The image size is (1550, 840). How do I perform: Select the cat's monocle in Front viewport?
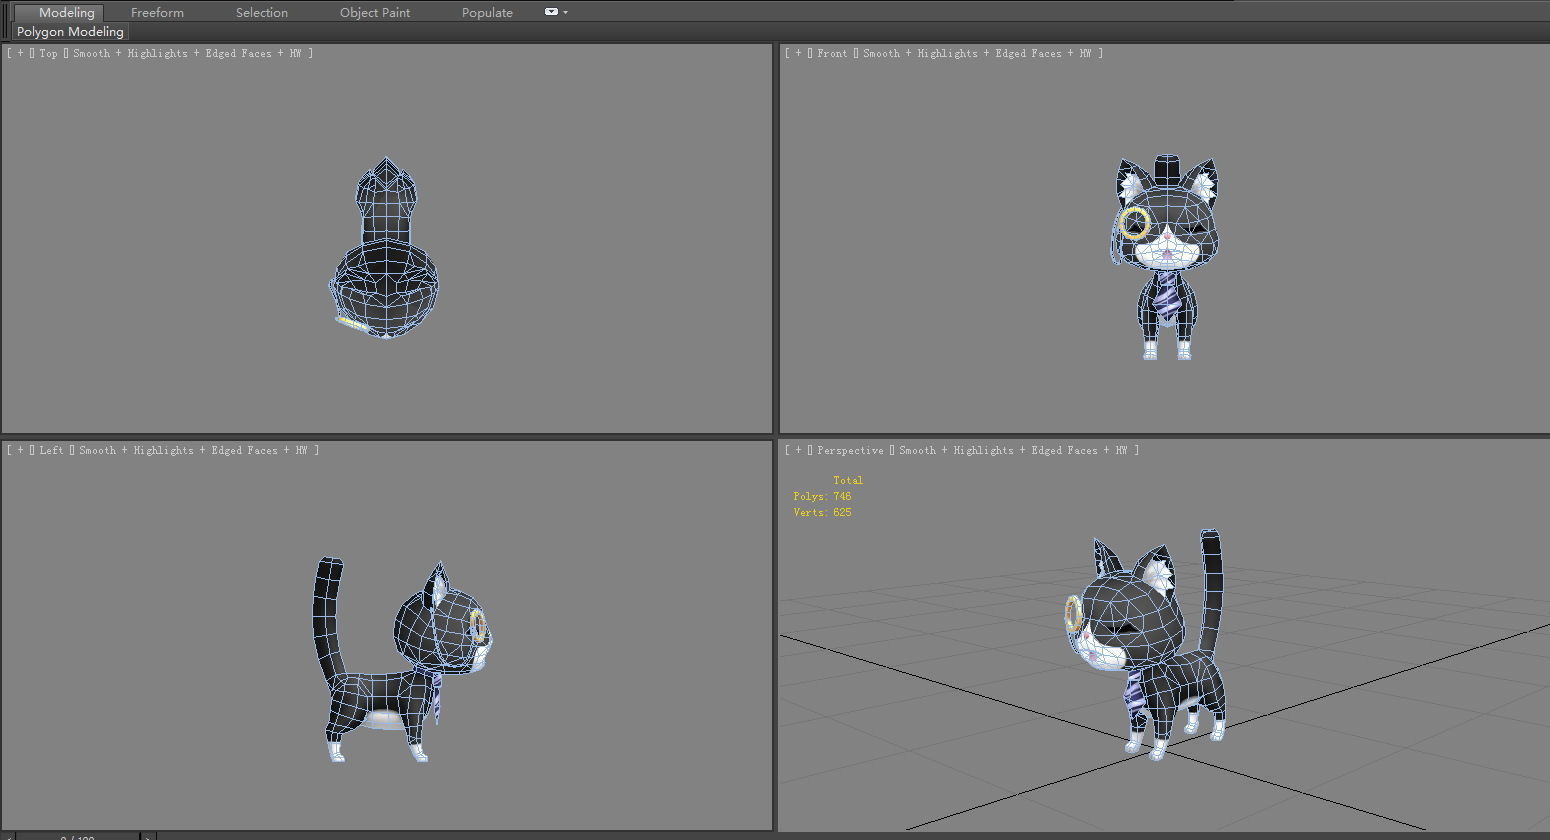1134,223
